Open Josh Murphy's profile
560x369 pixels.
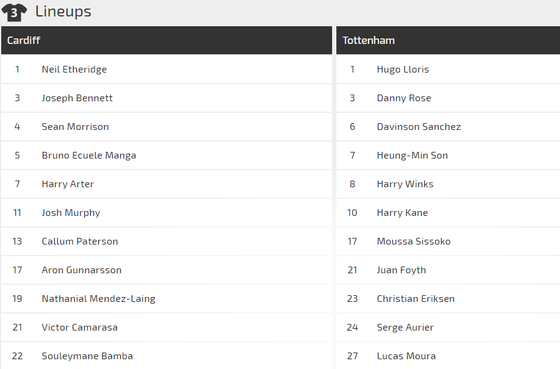71,213
